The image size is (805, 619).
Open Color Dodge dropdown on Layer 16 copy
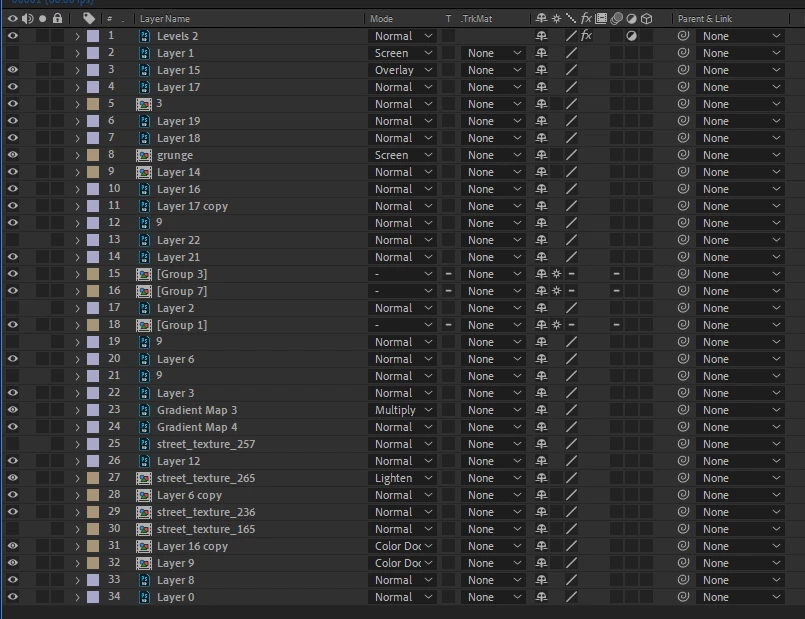(402, 546)
